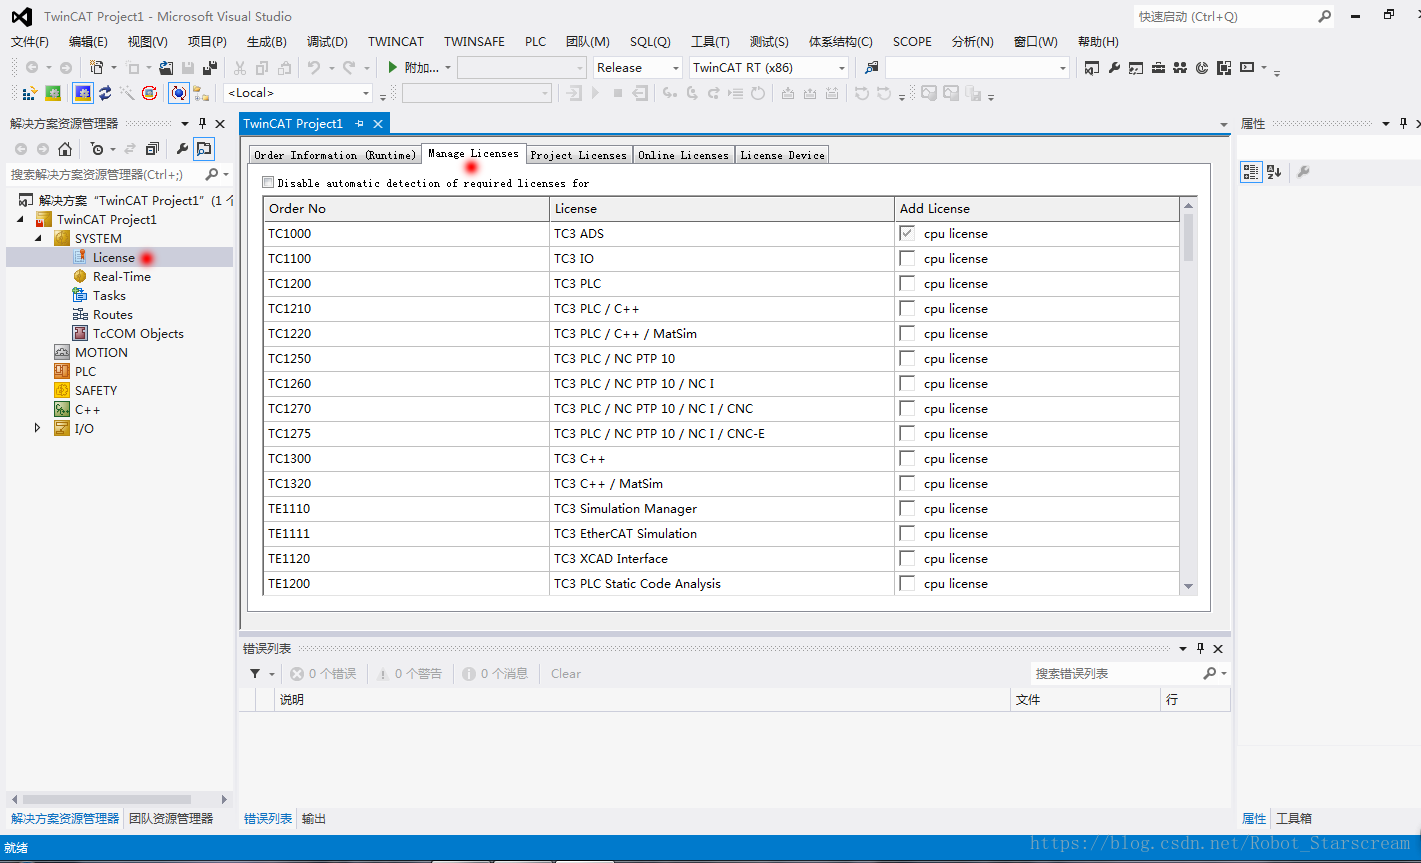The image size is (1421, 863).
Task: Open Team Explorer icon in main toolbar
Action: click(x=1180, y=67)
